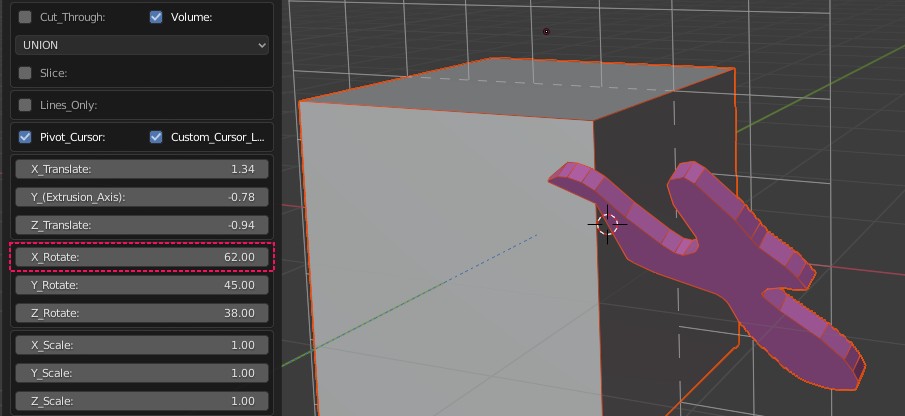Enable the Slice checkbox
This screenshot has height=416, width=905.
tap(26, 73)
